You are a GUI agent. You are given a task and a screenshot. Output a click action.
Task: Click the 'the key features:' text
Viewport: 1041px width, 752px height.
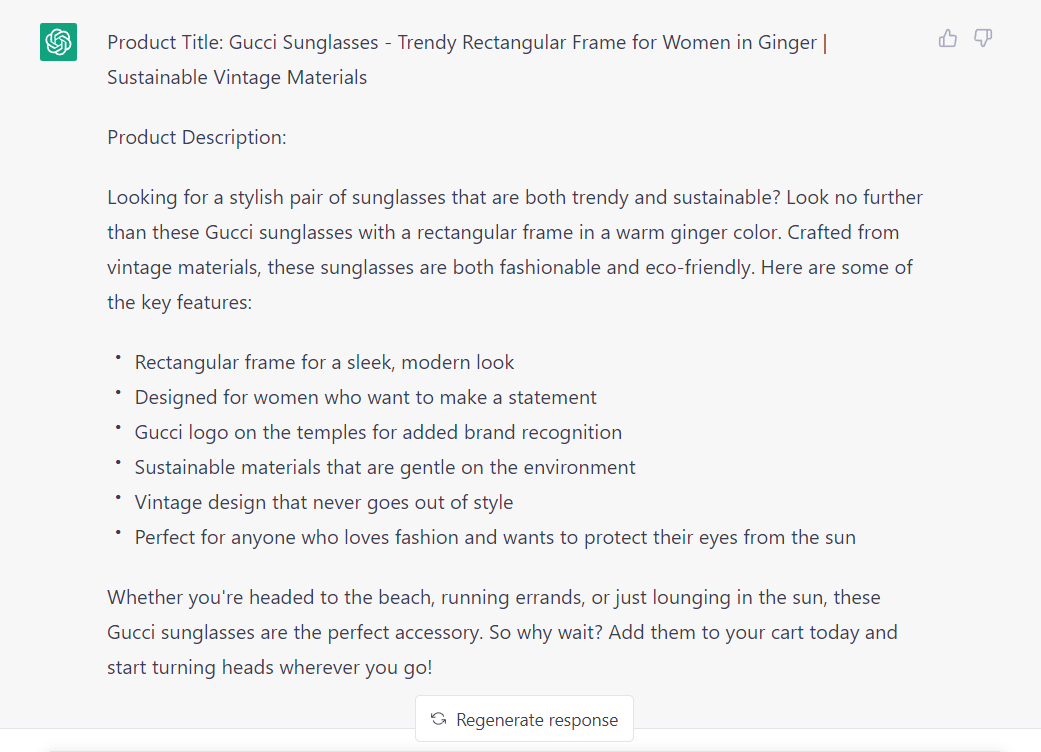coord(179,302)
